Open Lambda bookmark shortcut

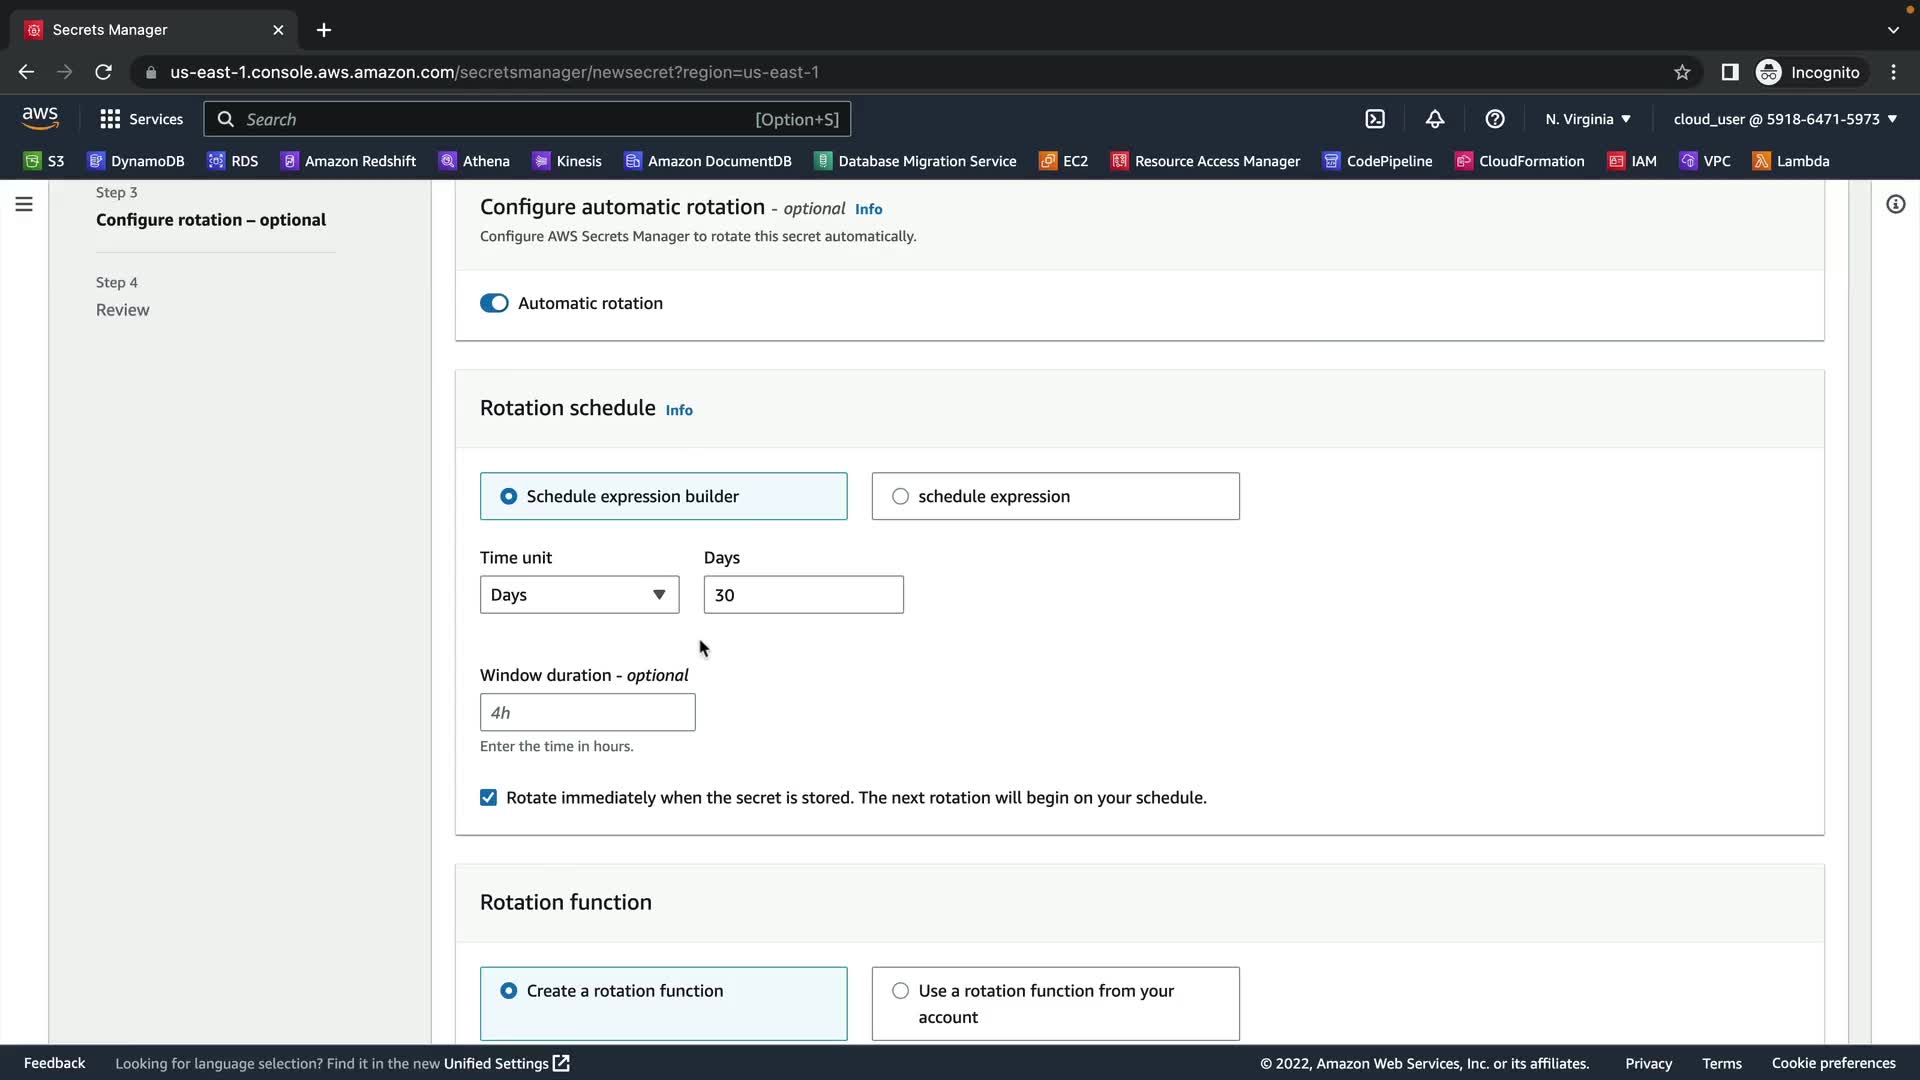click(x=1791, y=161)
